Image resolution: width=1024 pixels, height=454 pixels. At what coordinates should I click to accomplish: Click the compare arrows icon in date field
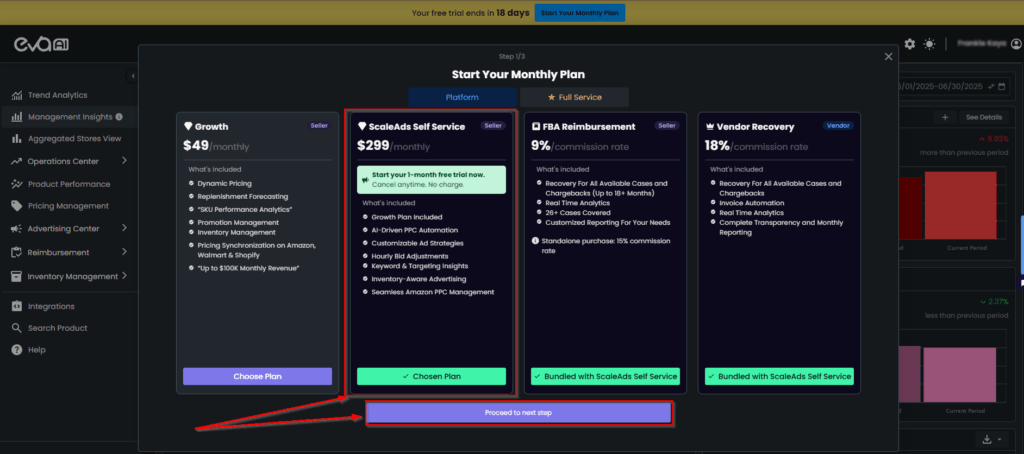[x=991, y=86]
